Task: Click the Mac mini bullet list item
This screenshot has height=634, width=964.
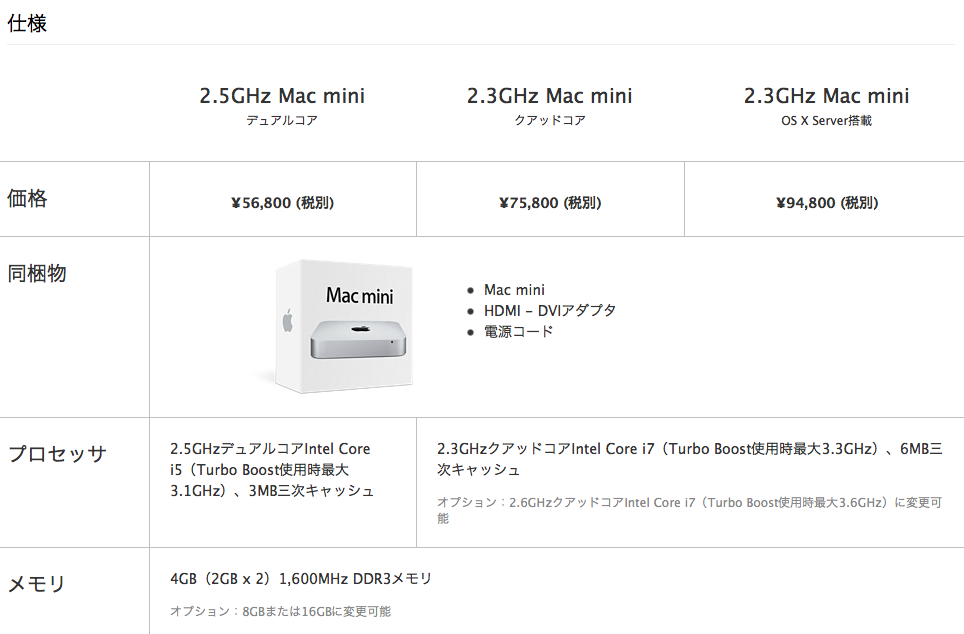Action: (x=514, y=290)
